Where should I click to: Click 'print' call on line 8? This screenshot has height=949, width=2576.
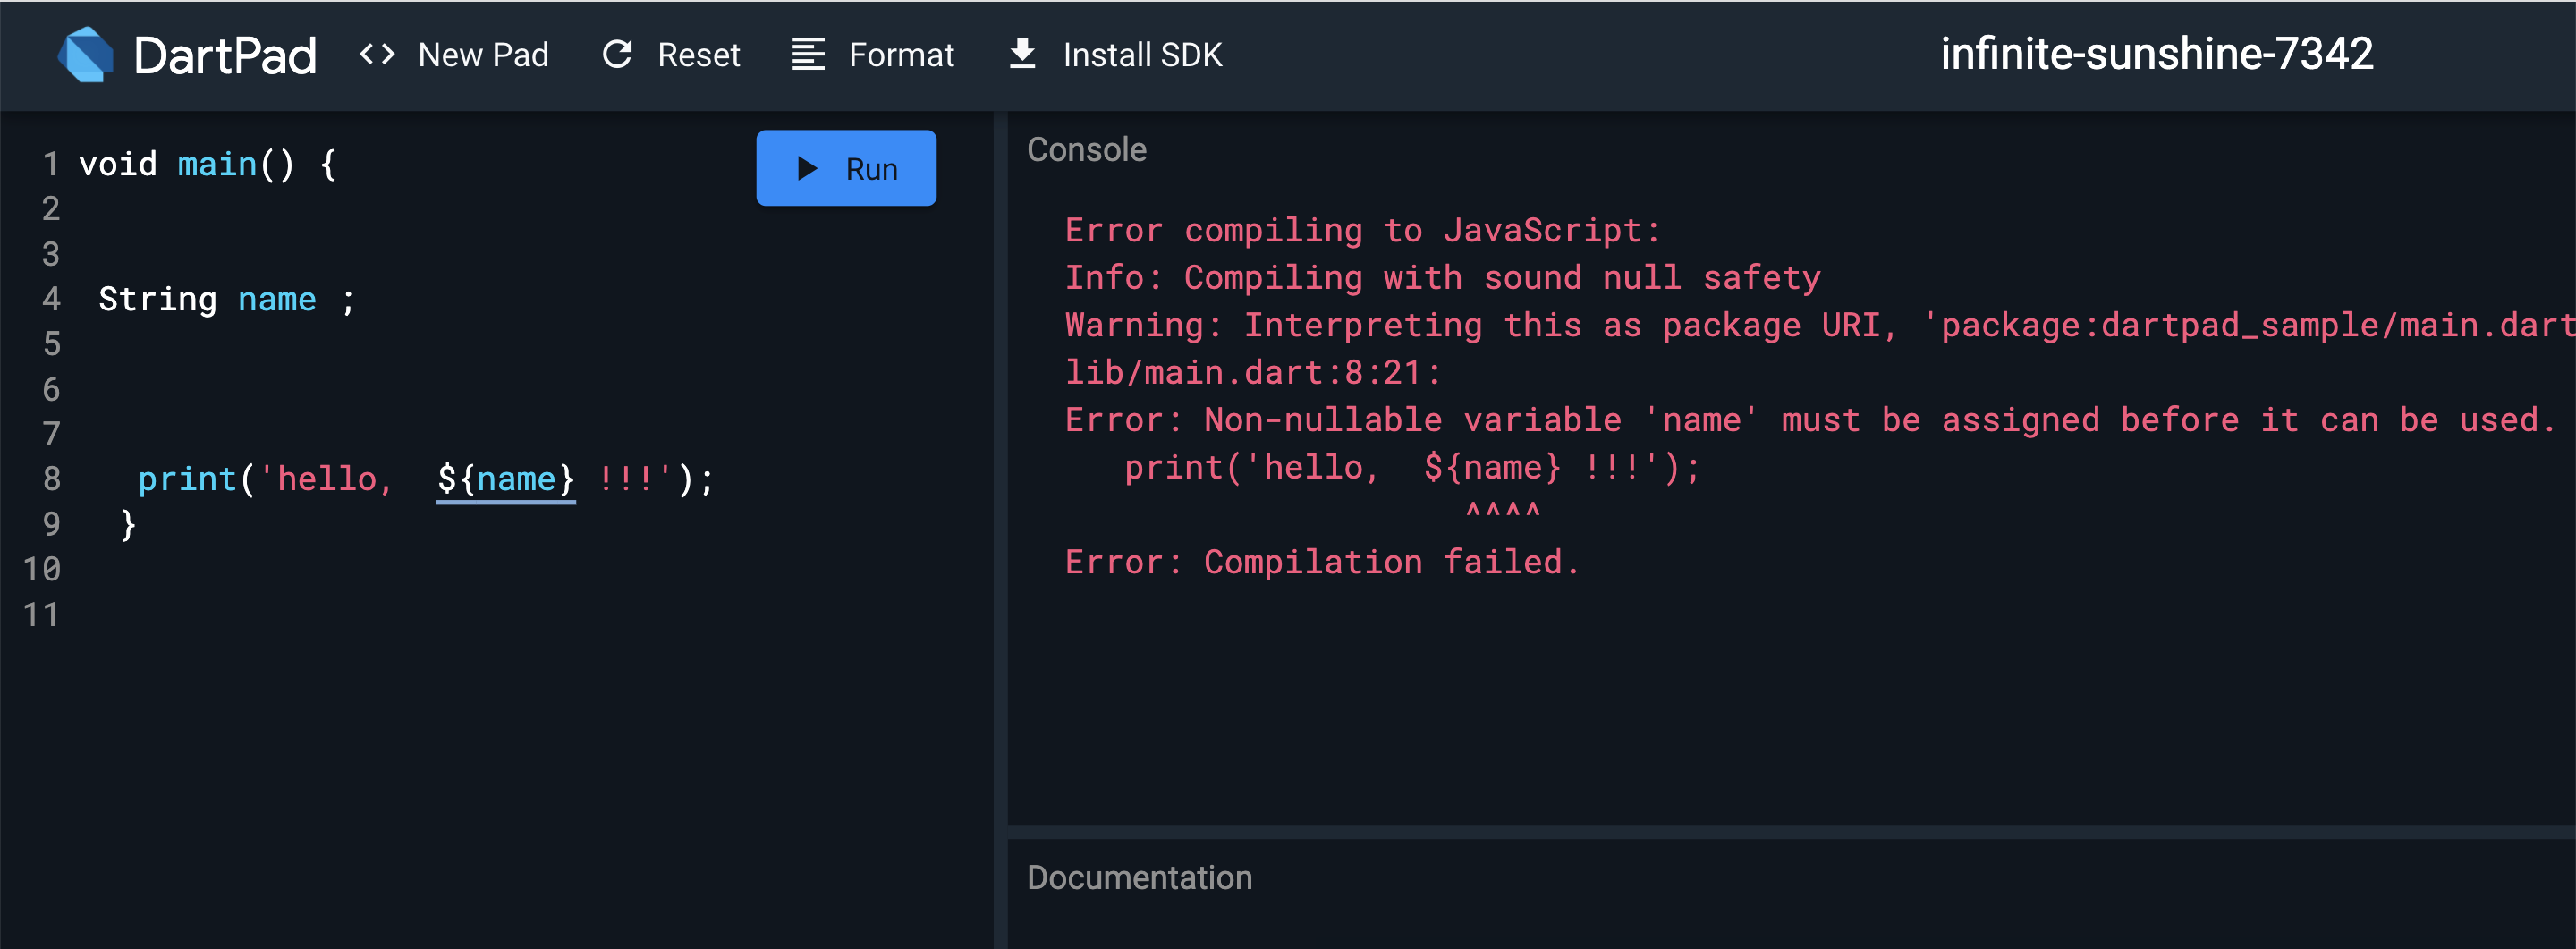coord(187,479)
